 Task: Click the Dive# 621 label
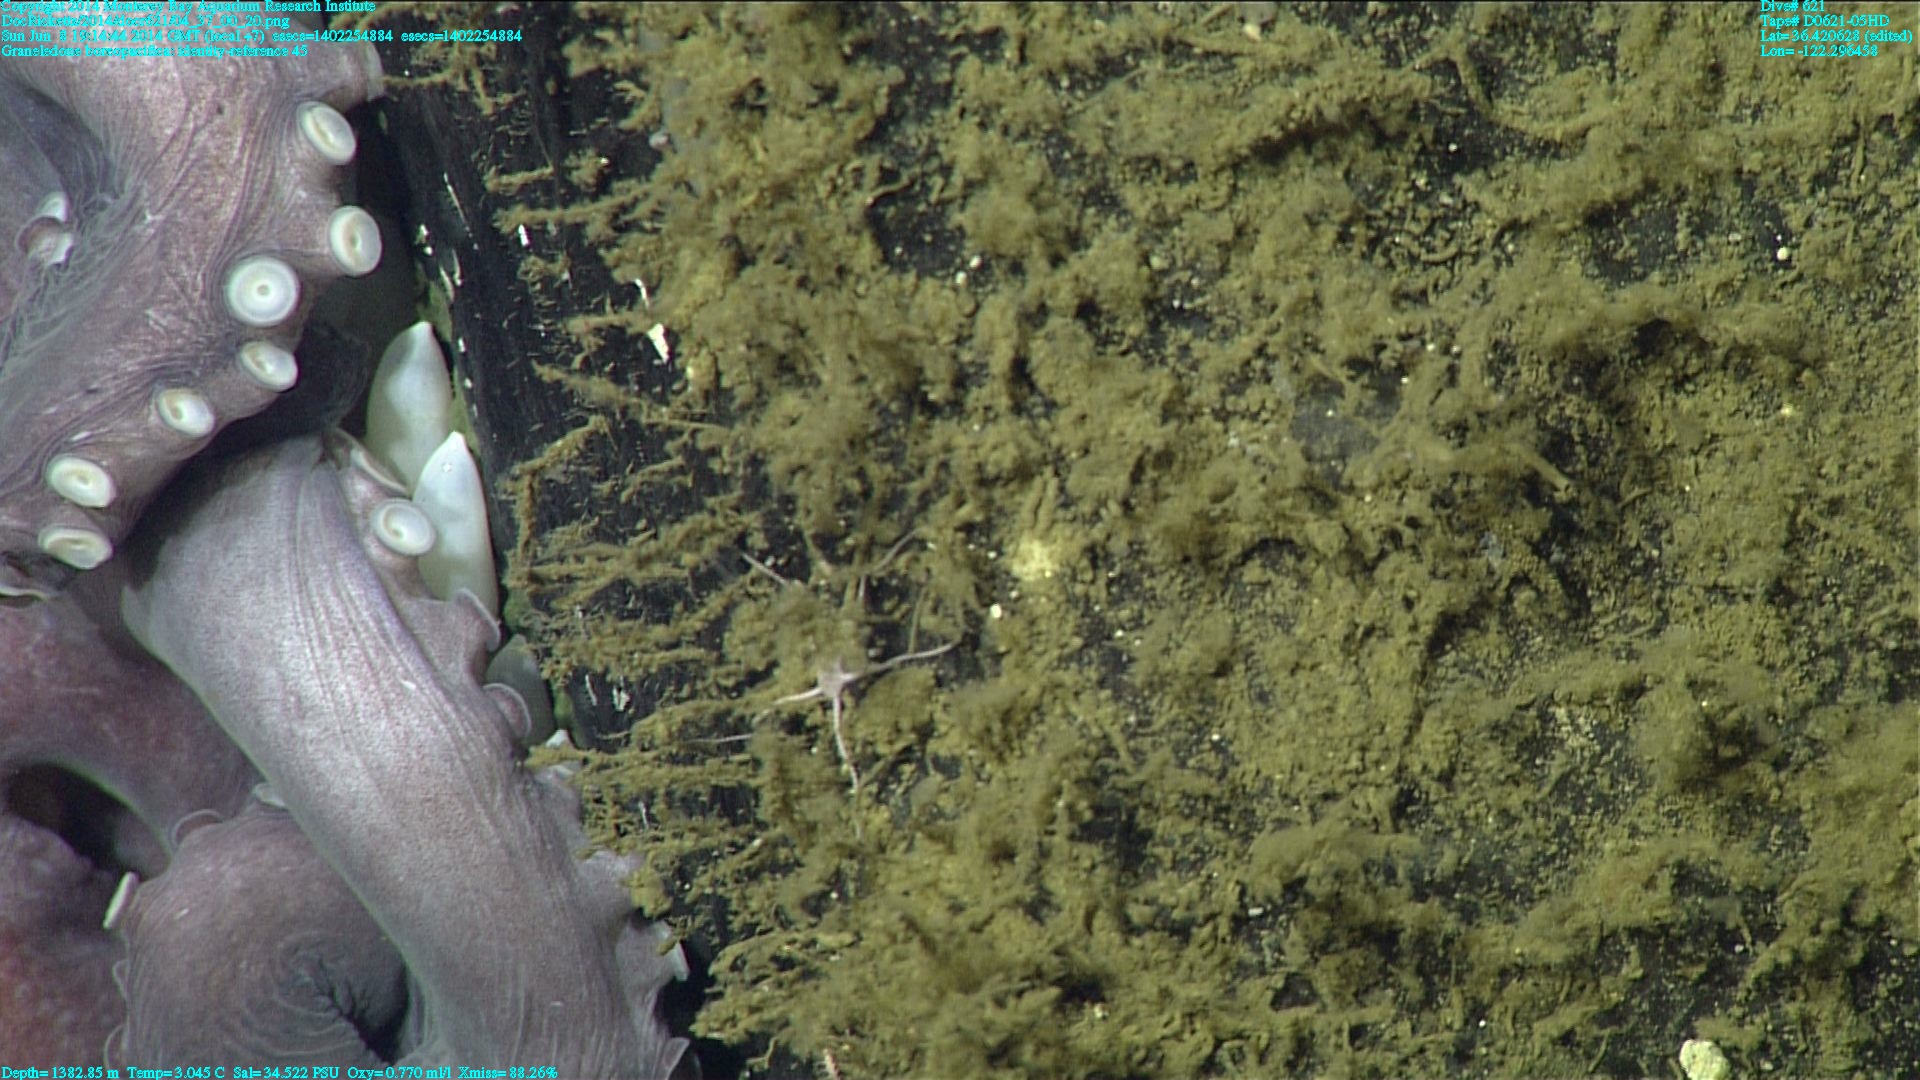pyautogui.click(x=1792, y=6)
